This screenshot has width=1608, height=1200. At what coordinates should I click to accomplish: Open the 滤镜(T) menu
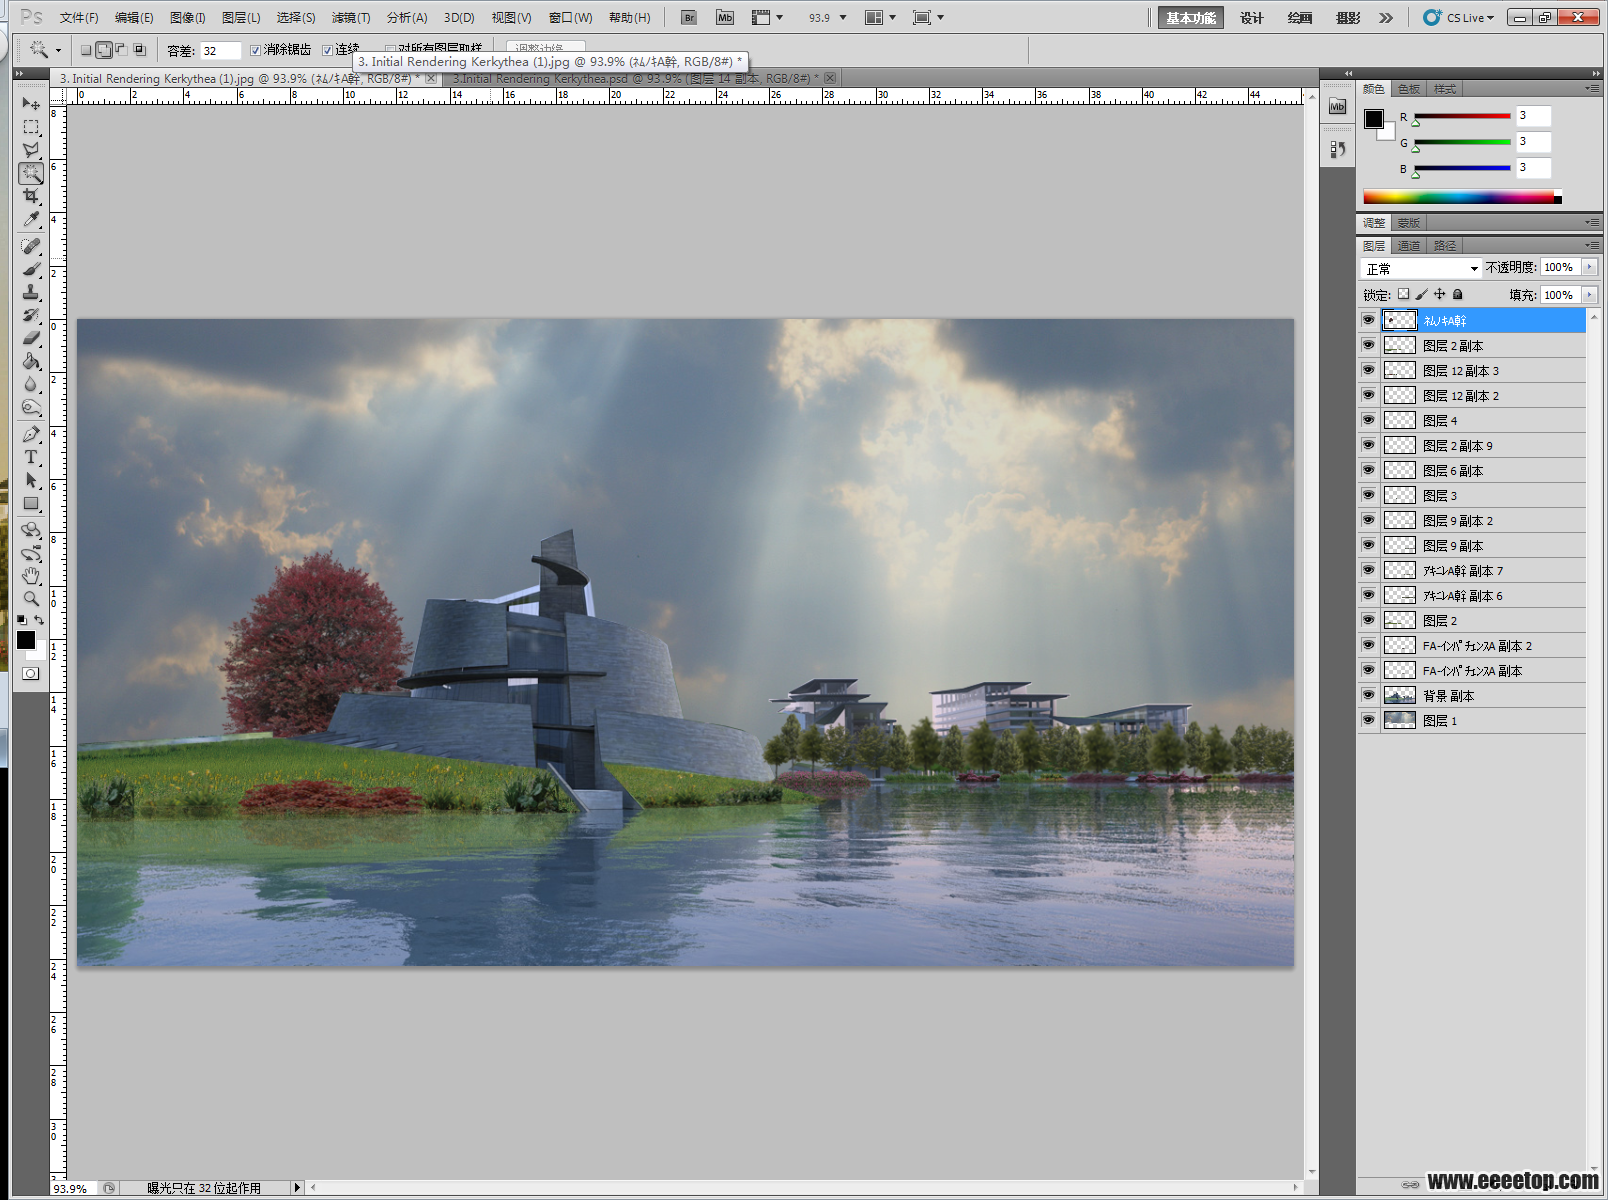351,18
